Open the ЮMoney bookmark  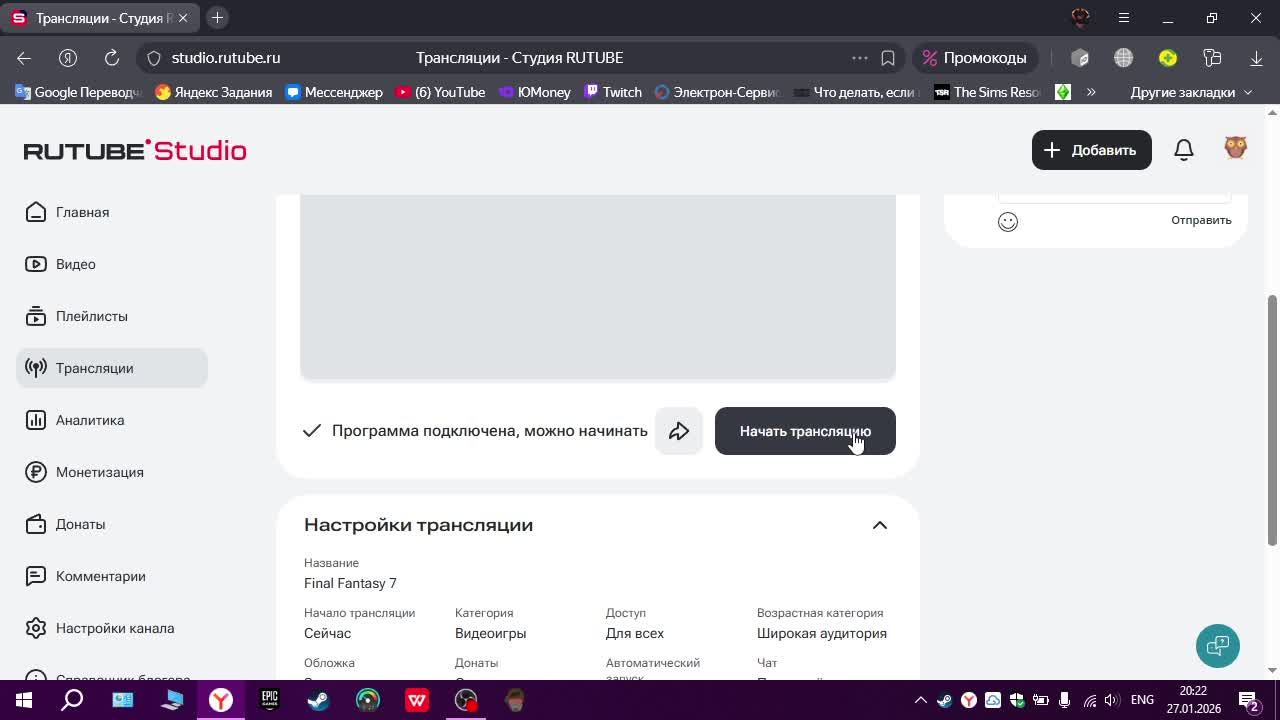535,92
